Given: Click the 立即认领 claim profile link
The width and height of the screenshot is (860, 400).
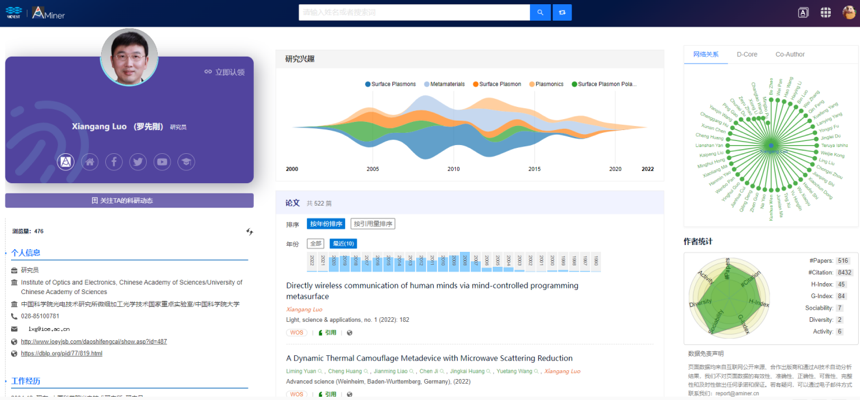Looking at the screenshot, I should pos(225,72).
